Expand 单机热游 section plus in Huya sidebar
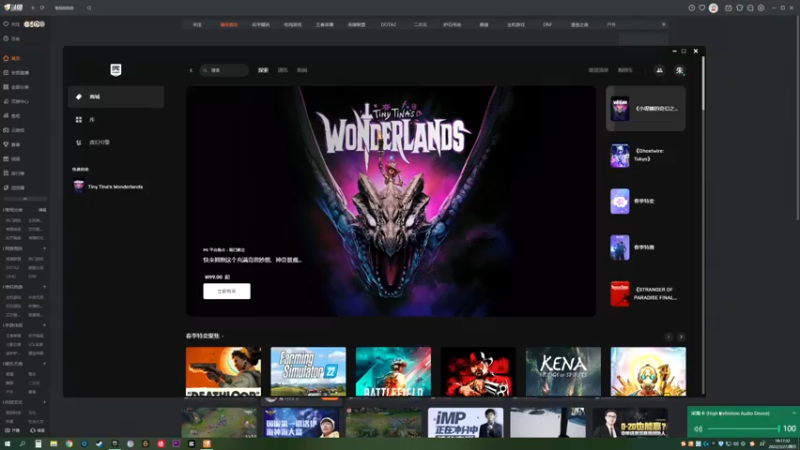 point(44,287)
